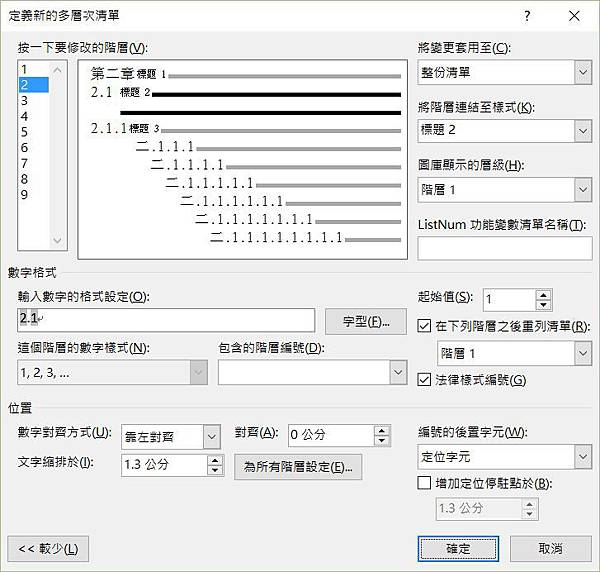The width and height of the screenshot is (600, 572).
Task: Click the level list scroll down arrow
Action: [57, 241]
